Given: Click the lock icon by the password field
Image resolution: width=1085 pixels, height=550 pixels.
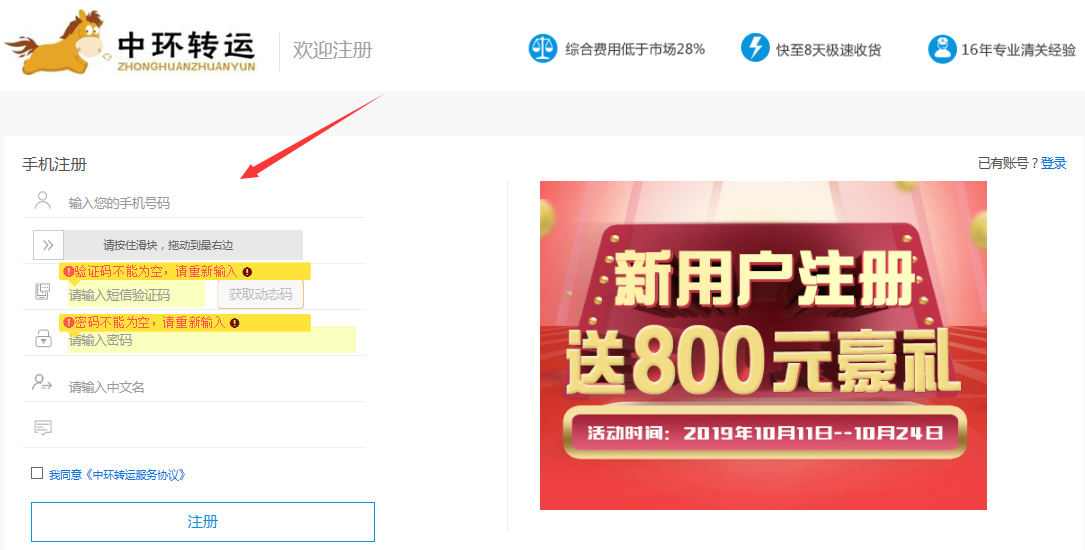Looking at the screenshot, I should pyautogui.click(x=43, y=338).
